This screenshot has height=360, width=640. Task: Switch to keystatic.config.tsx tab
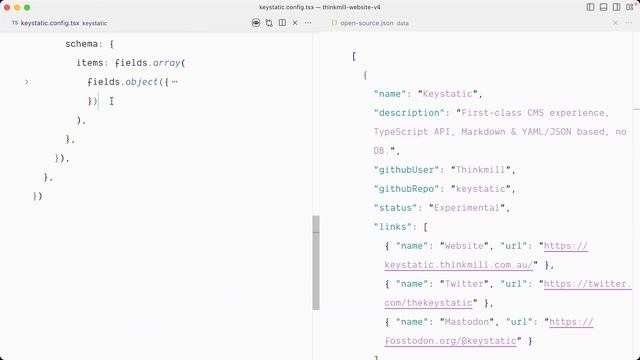click(x=60, y=23)
